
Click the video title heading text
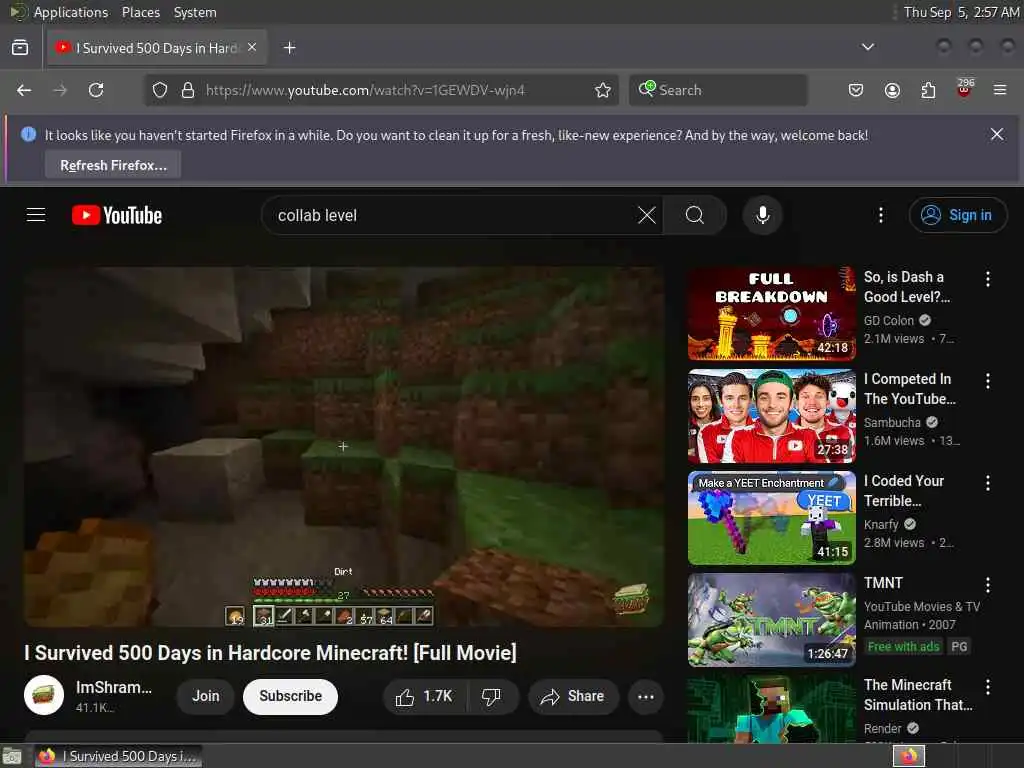tap(270, 652)
